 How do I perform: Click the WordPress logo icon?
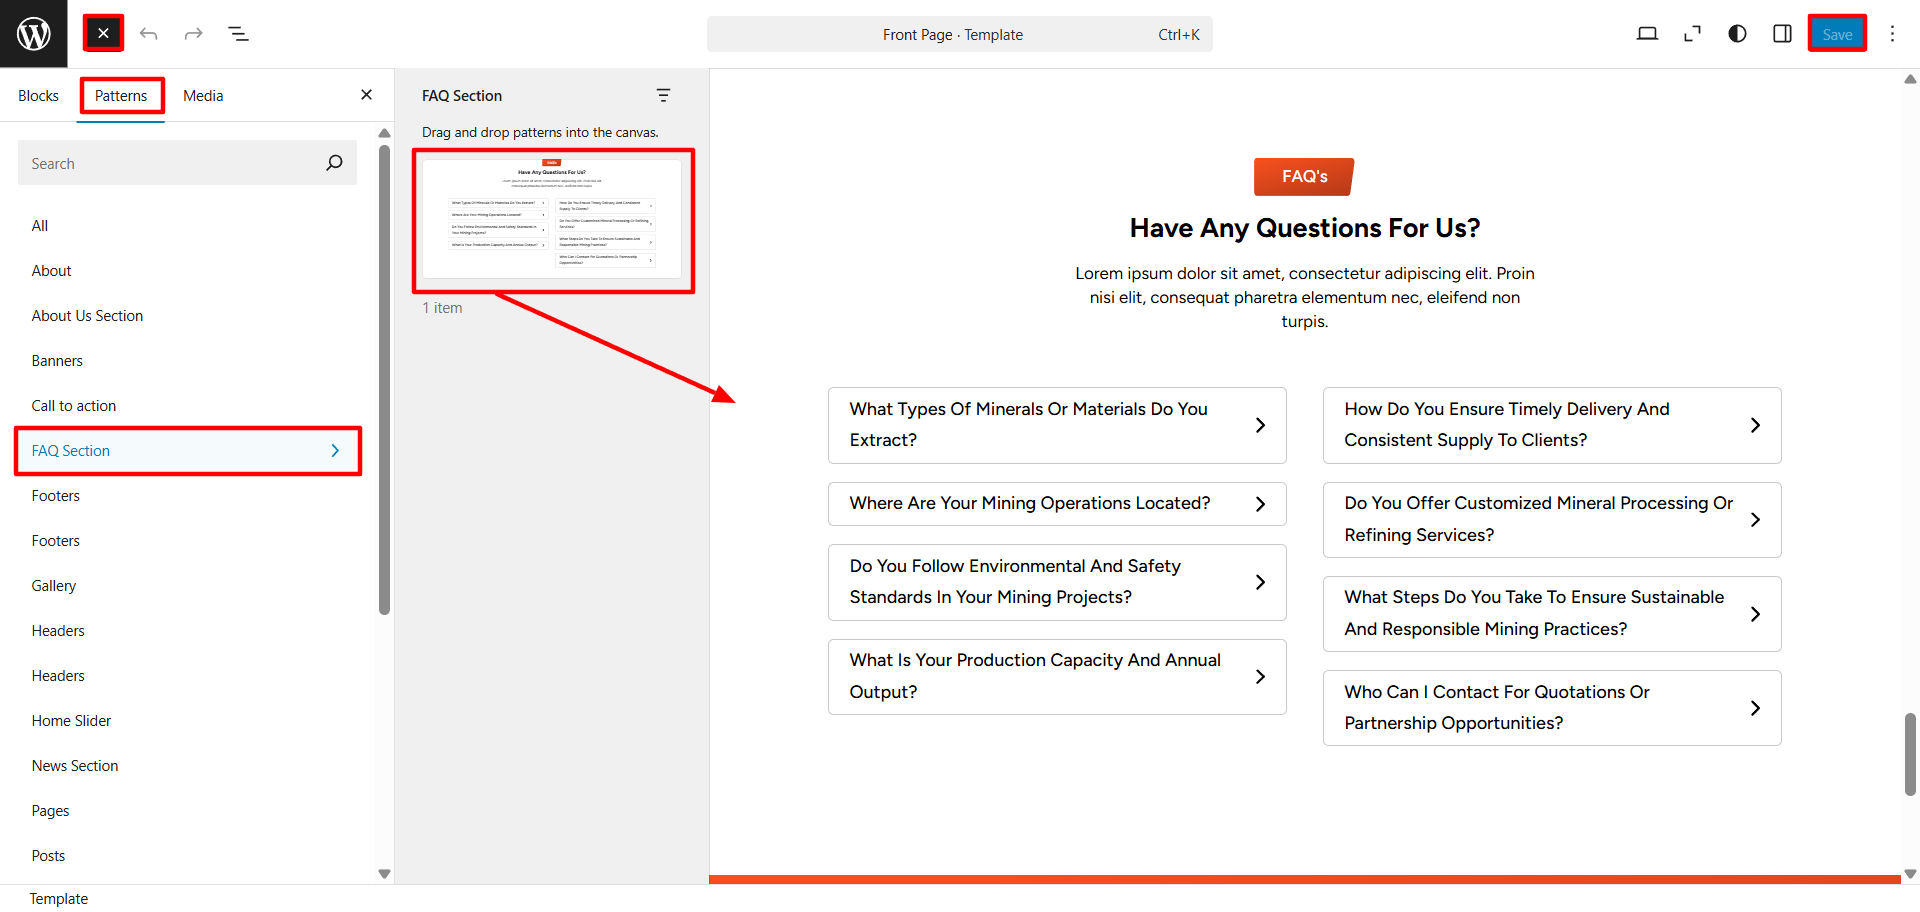34,34
